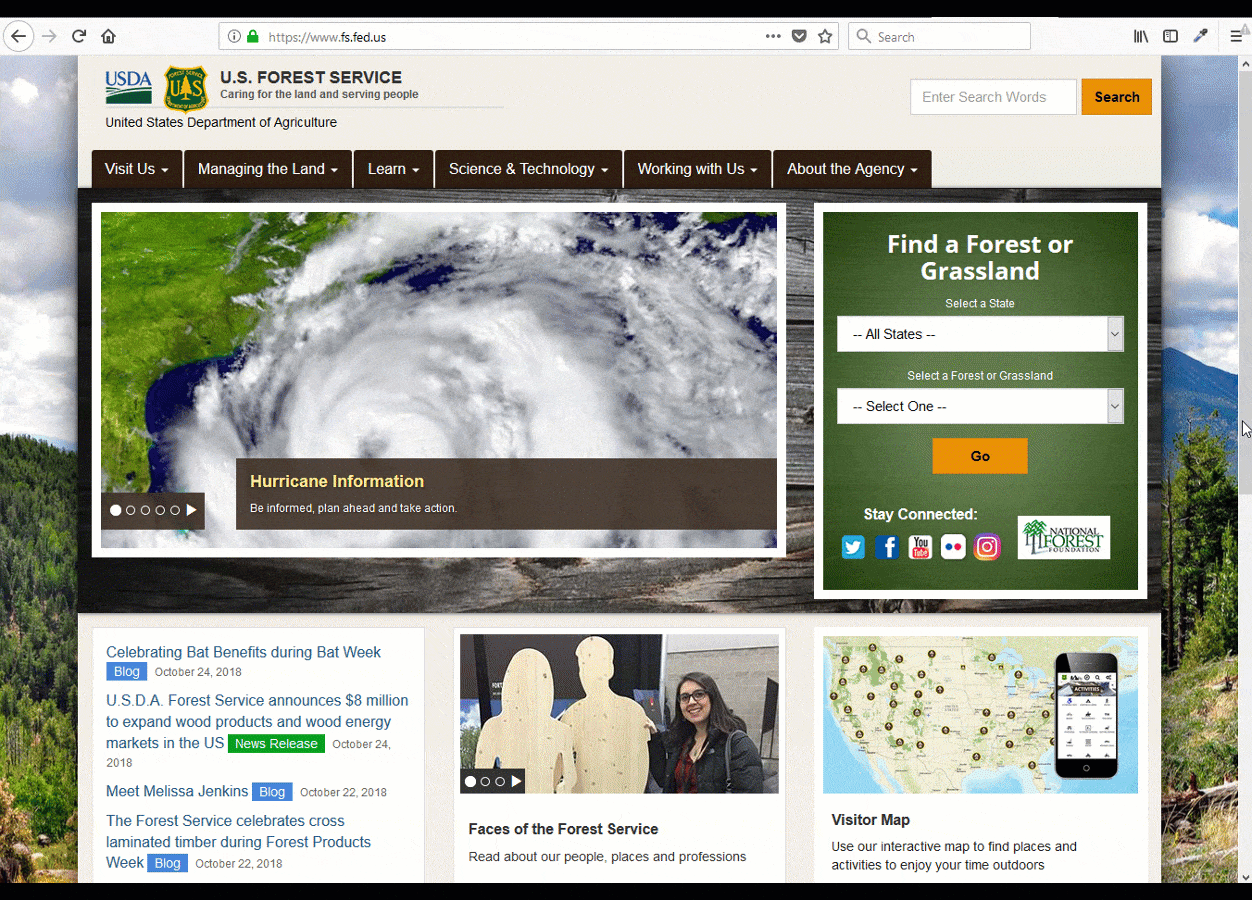
Task: Focus the Enter Search Words field
Action: [x=994, y=97]
